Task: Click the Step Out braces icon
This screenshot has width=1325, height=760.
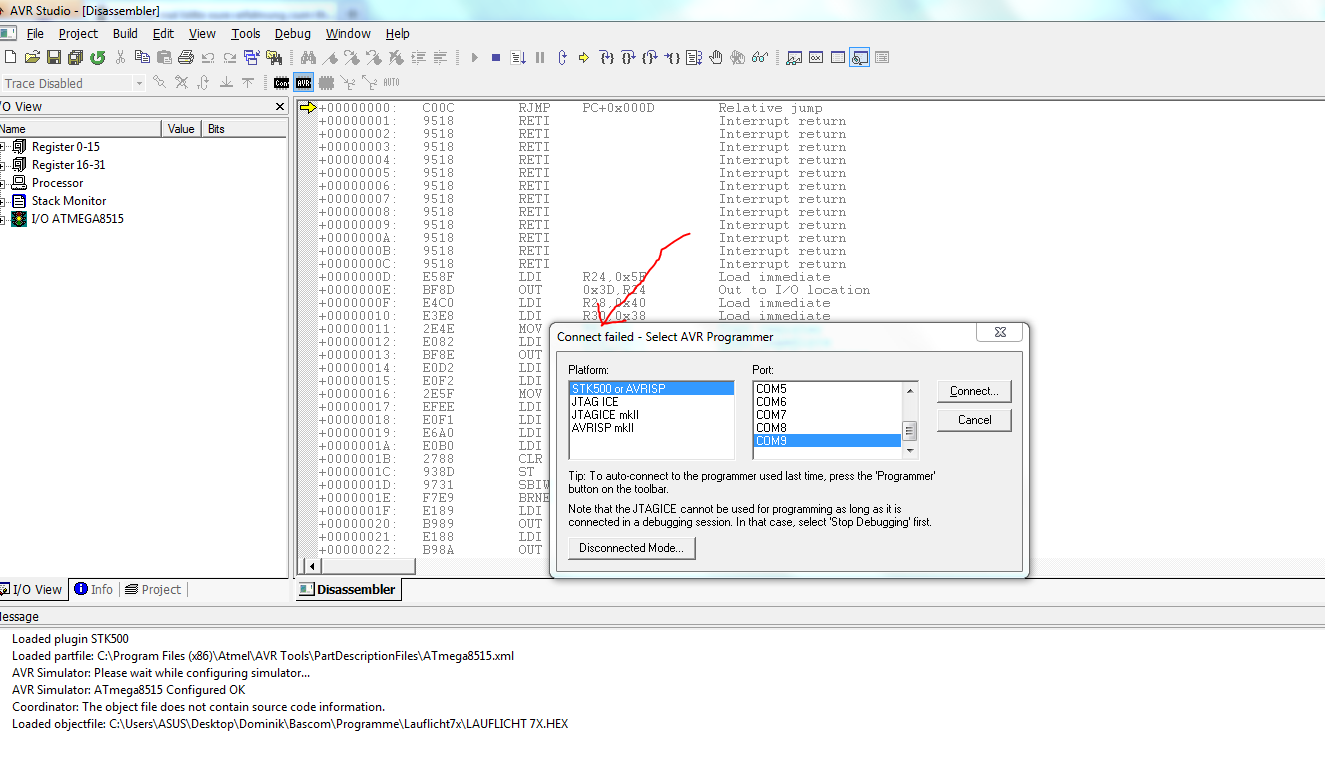Action: (650, 57)
